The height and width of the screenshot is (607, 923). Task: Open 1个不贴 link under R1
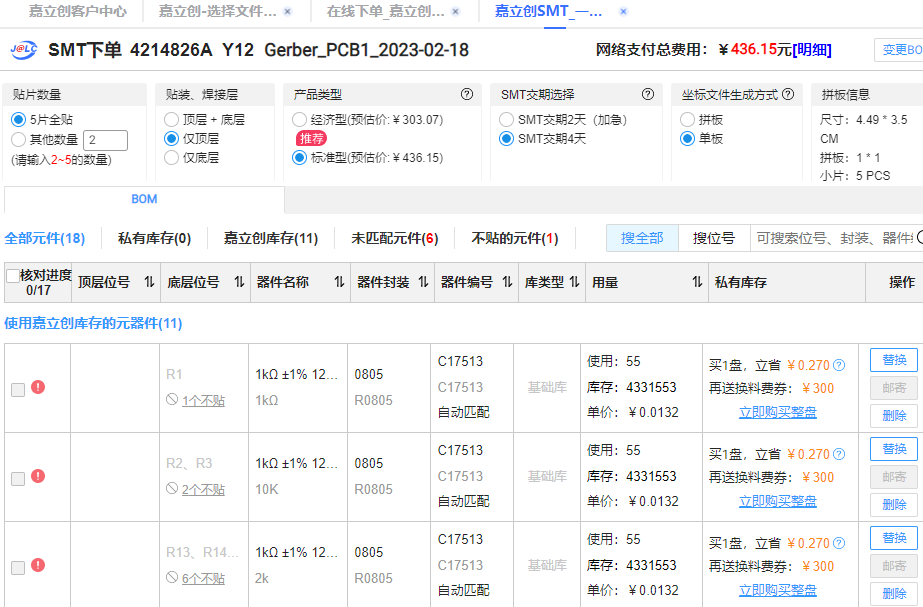tap(203, 400)
